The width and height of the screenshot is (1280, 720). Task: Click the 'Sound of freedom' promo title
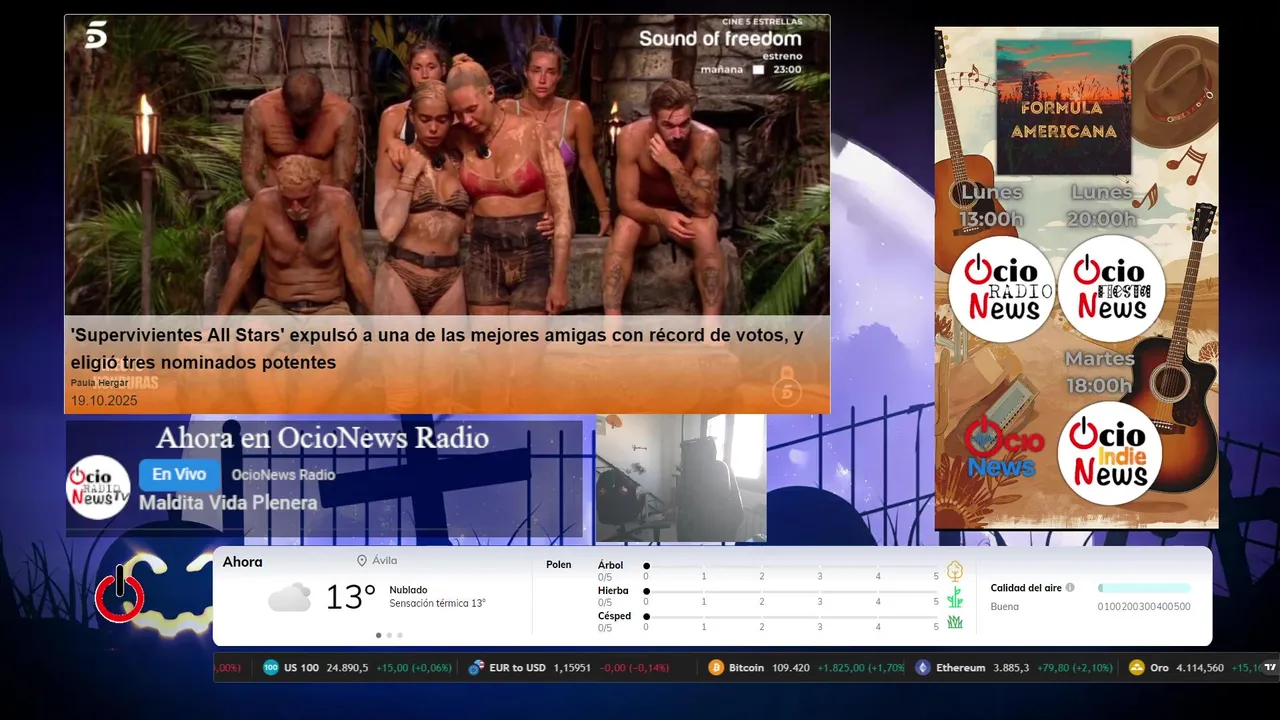[720, 39]
